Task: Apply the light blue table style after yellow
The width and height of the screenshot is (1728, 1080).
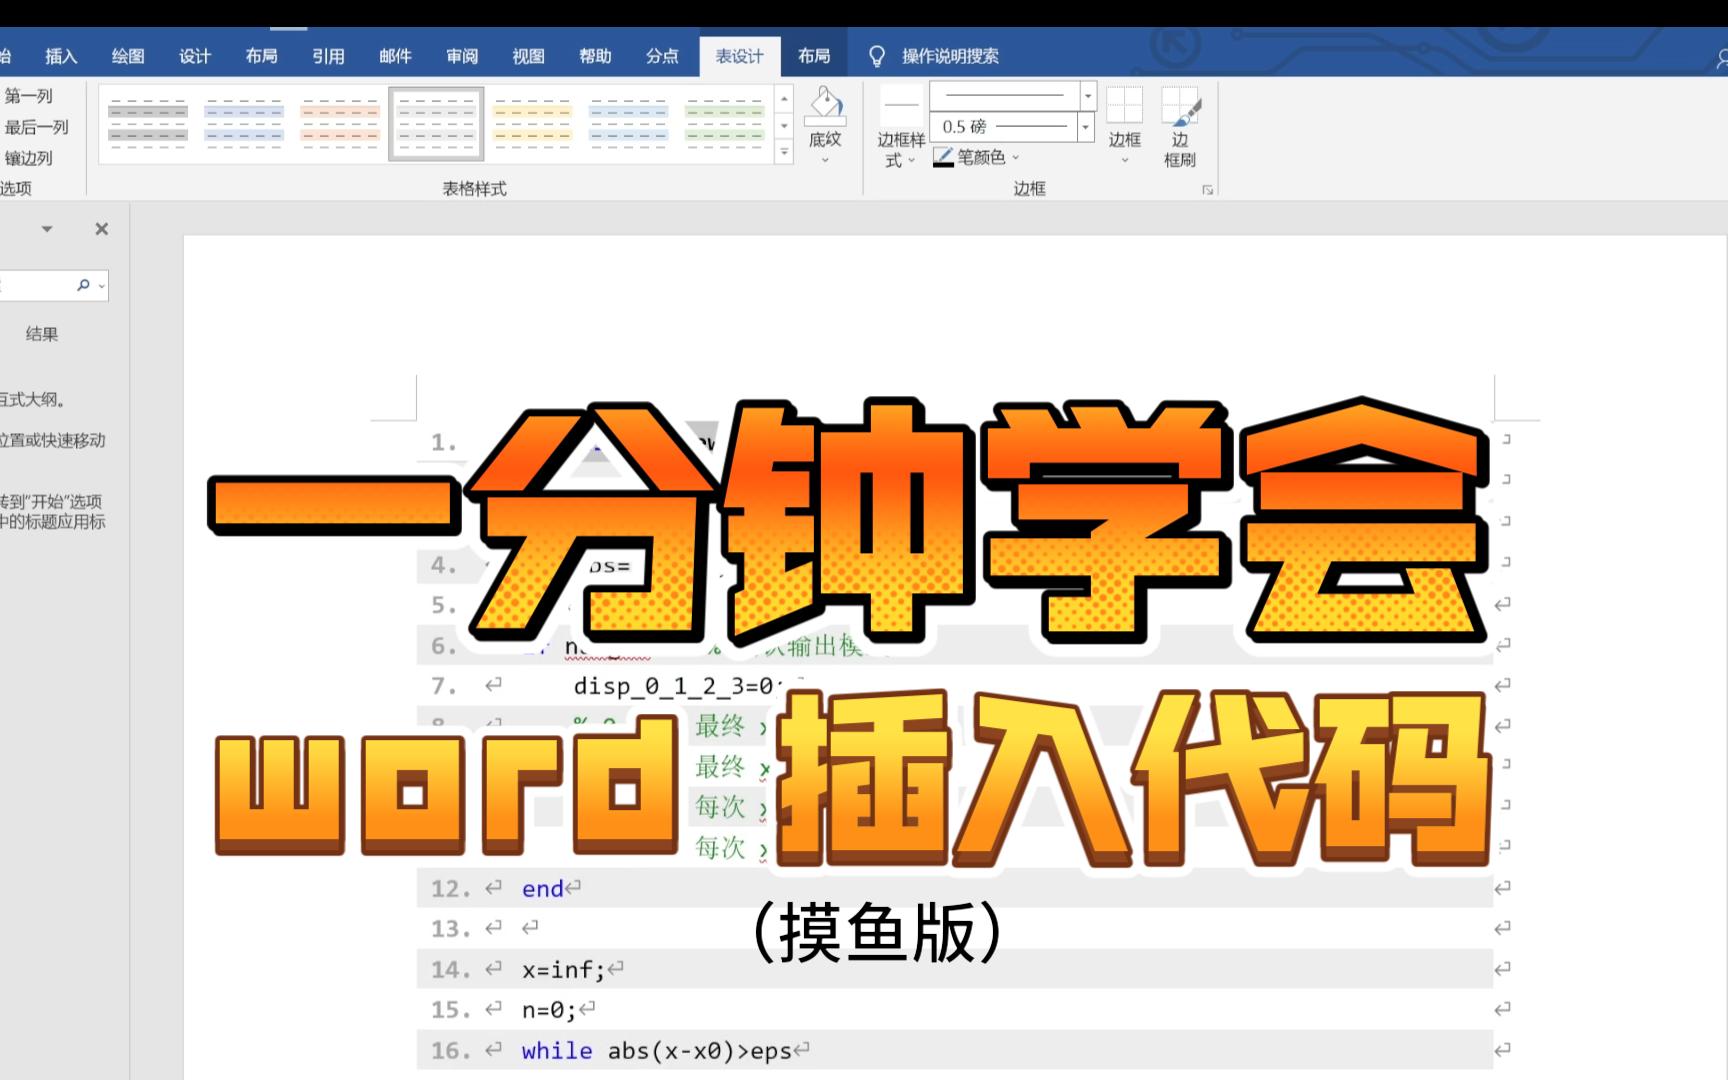Action: [628, 124]
